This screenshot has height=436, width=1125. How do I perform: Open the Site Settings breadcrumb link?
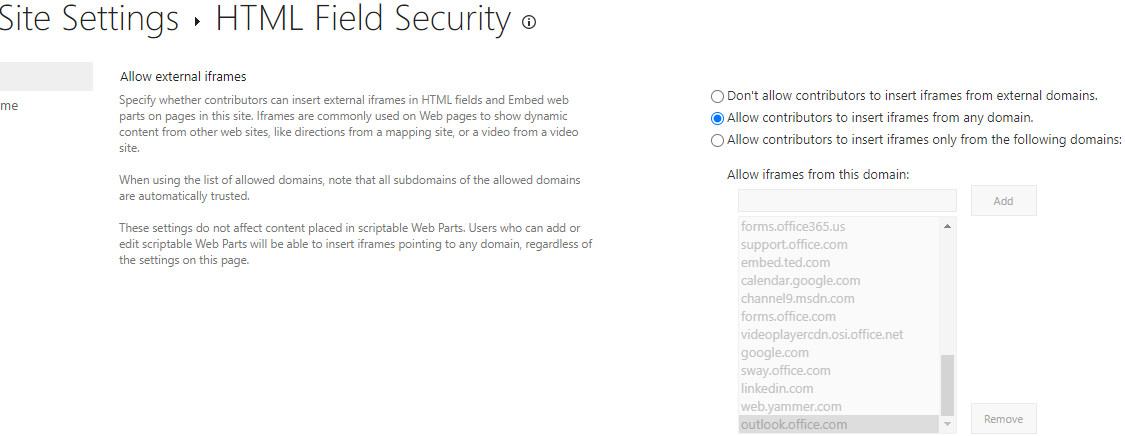coord(89,19)
